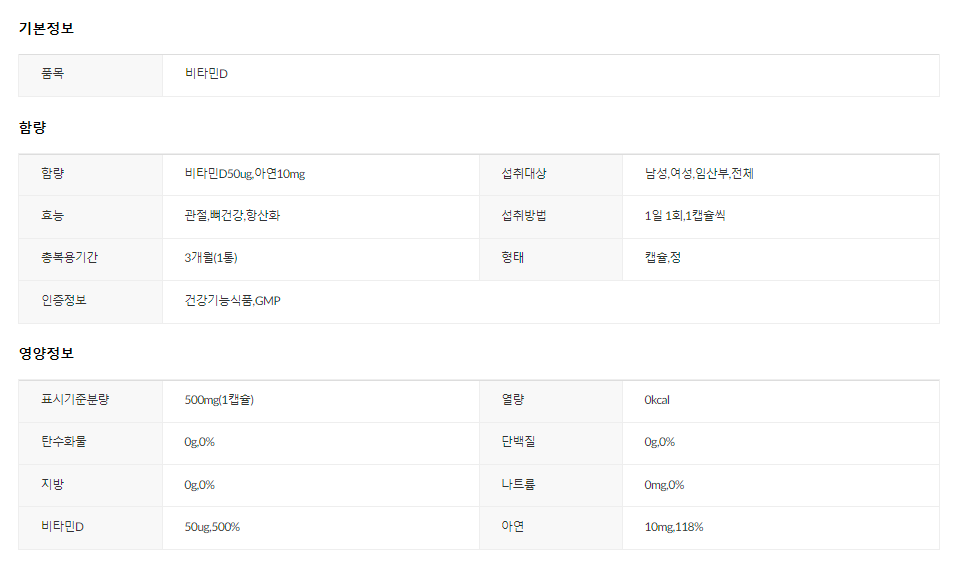Click the 함량 section heading above table

[32, 128]
